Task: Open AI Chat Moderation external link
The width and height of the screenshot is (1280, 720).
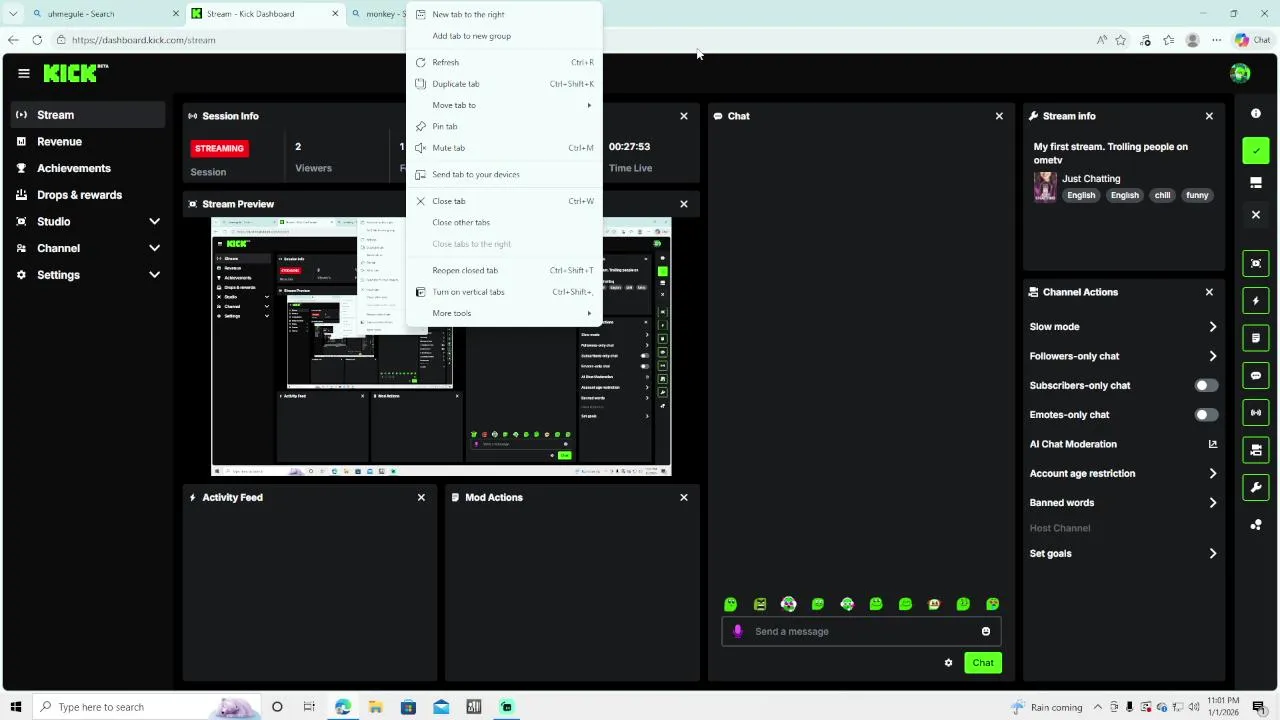Action: point(1212,444)
